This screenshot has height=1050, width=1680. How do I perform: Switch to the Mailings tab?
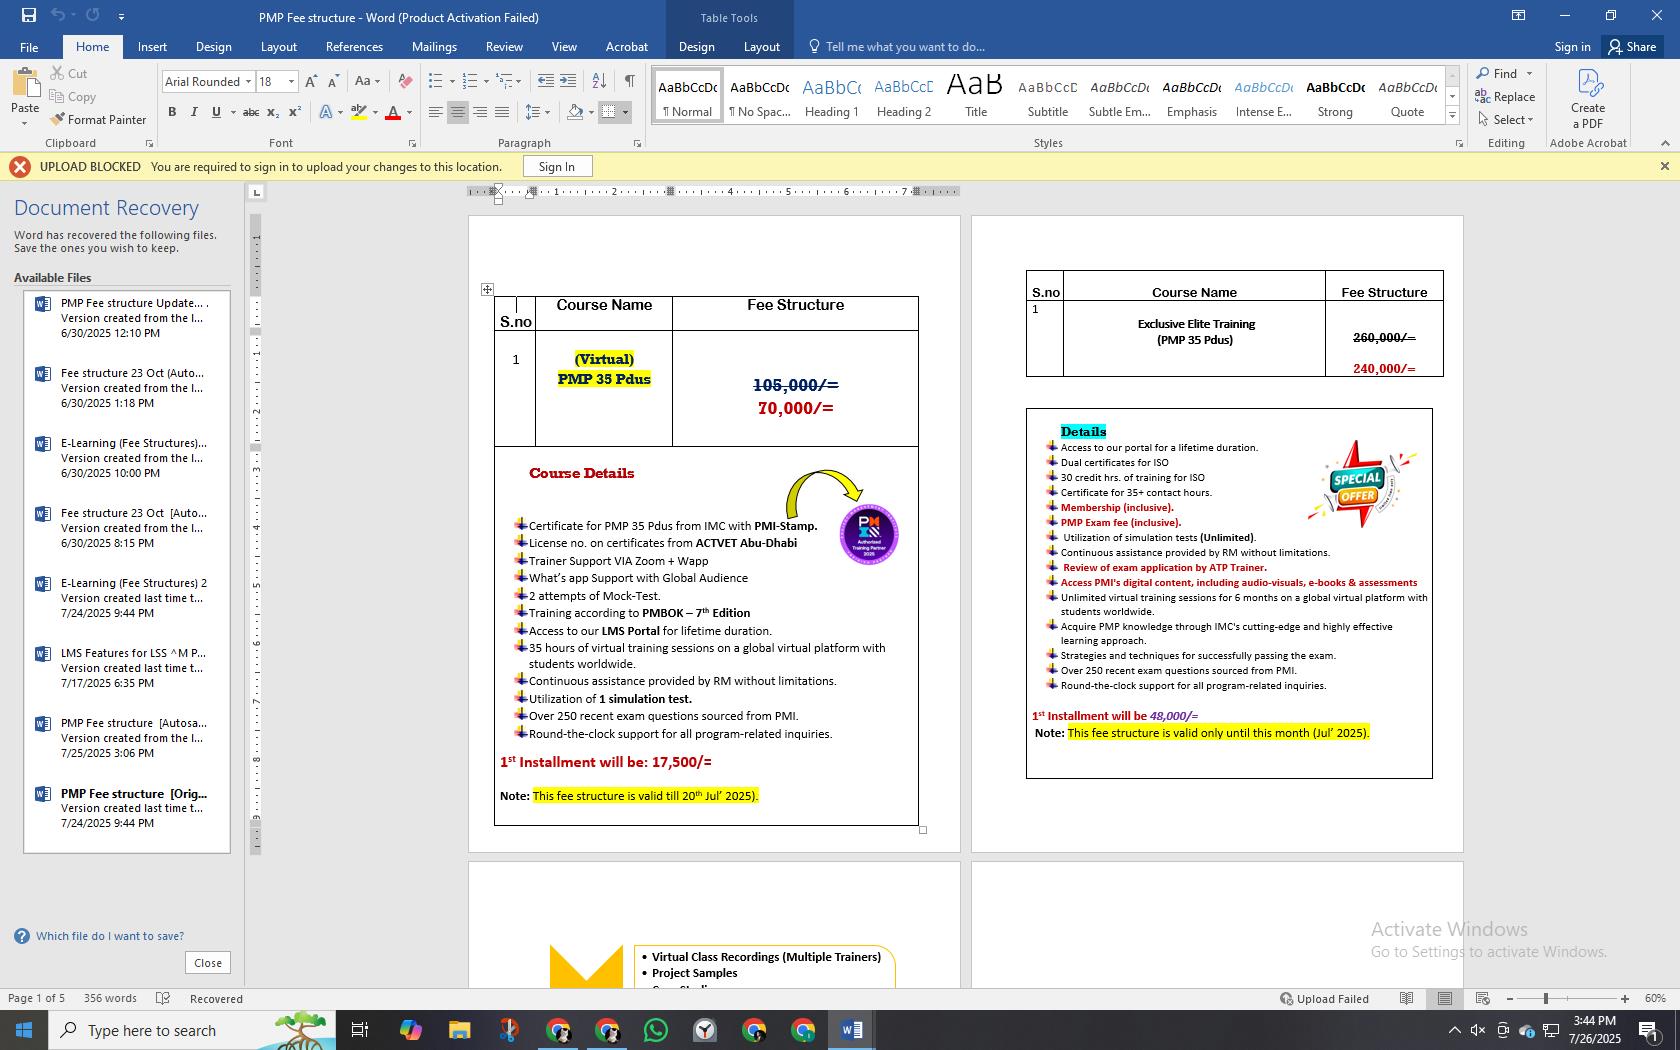click(434, 46)
